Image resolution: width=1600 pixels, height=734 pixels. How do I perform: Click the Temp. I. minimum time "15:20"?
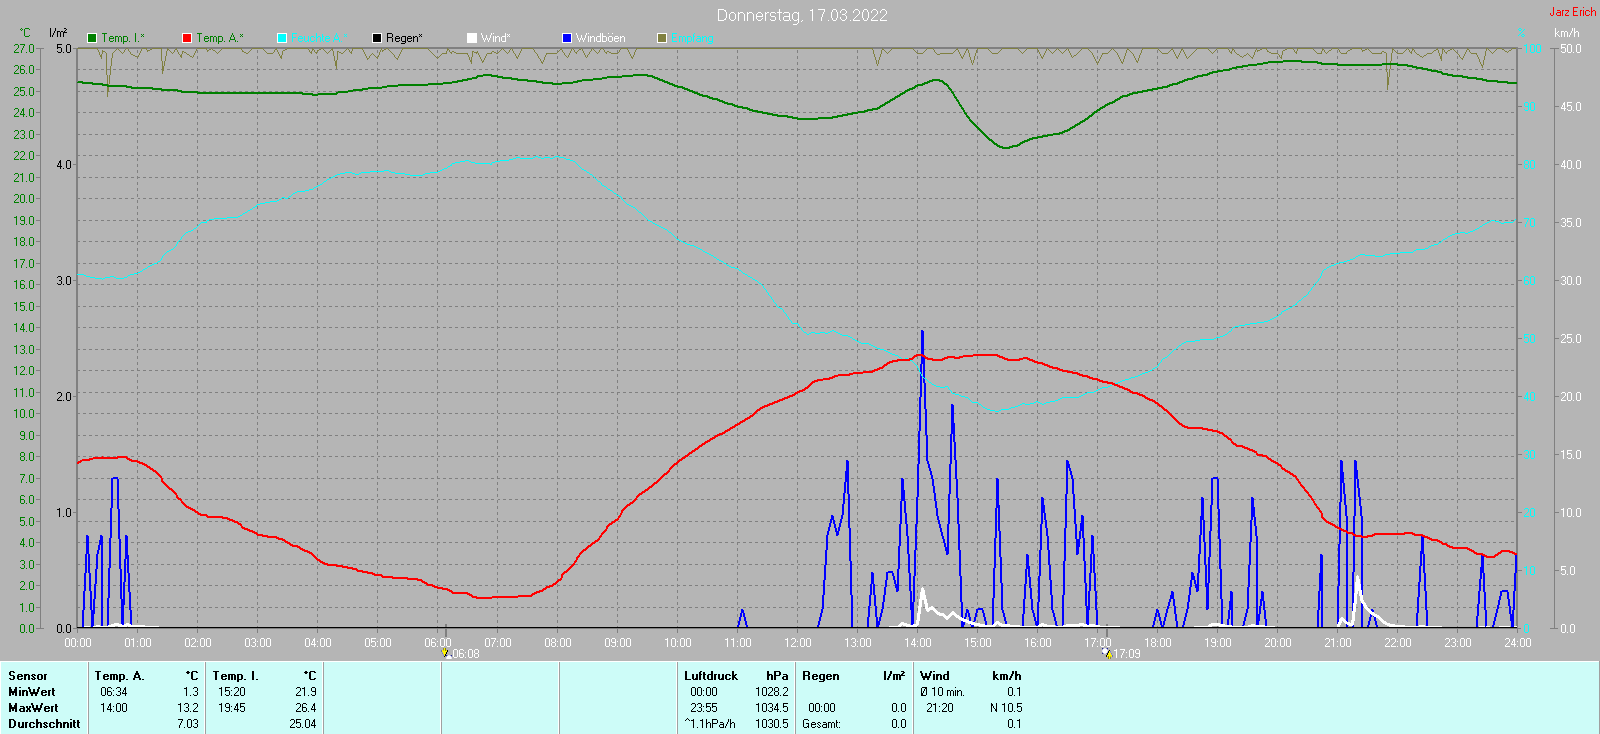click(231, 692)
